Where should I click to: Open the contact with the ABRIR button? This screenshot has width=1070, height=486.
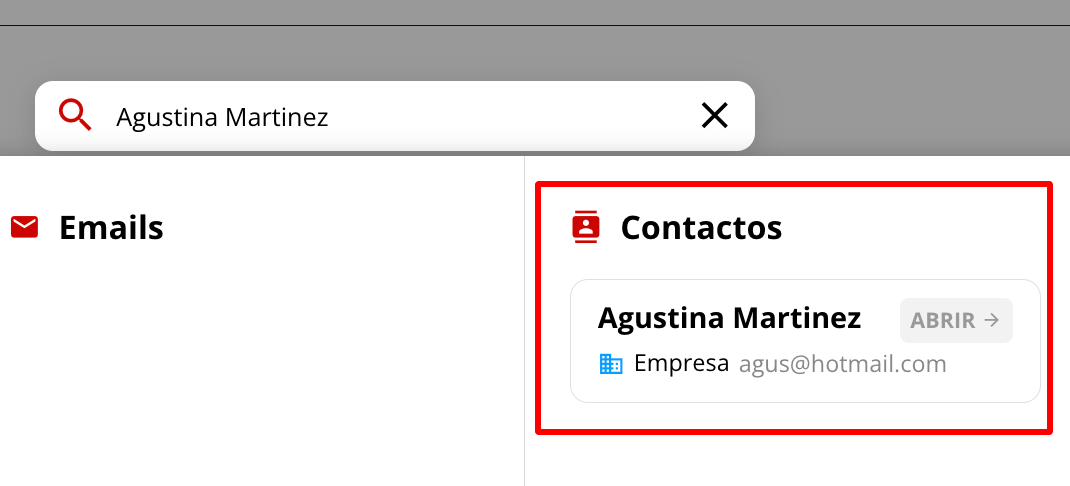pos(955,320)
